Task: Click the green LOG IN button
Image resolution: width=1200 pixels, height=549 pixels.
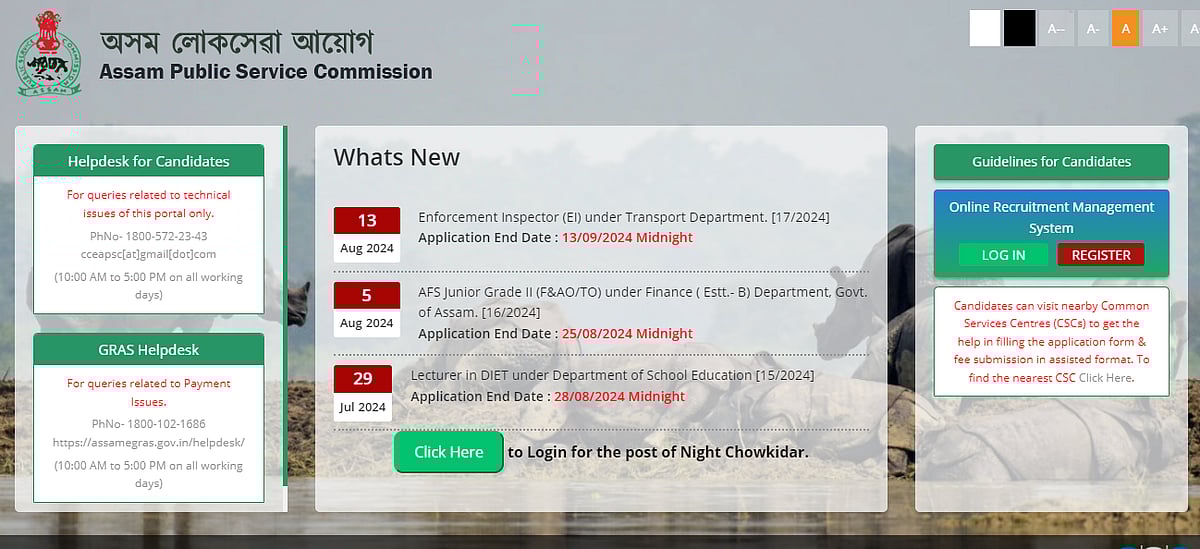Action: (x=1003, y=255)
